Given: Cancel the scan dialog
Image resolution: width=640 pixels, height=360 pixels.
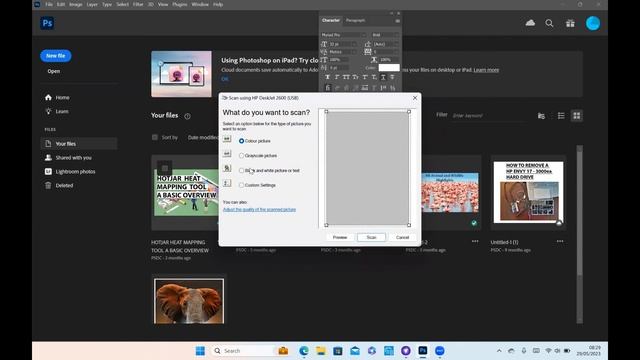Looking at the screenshot, I should (402, 238).
